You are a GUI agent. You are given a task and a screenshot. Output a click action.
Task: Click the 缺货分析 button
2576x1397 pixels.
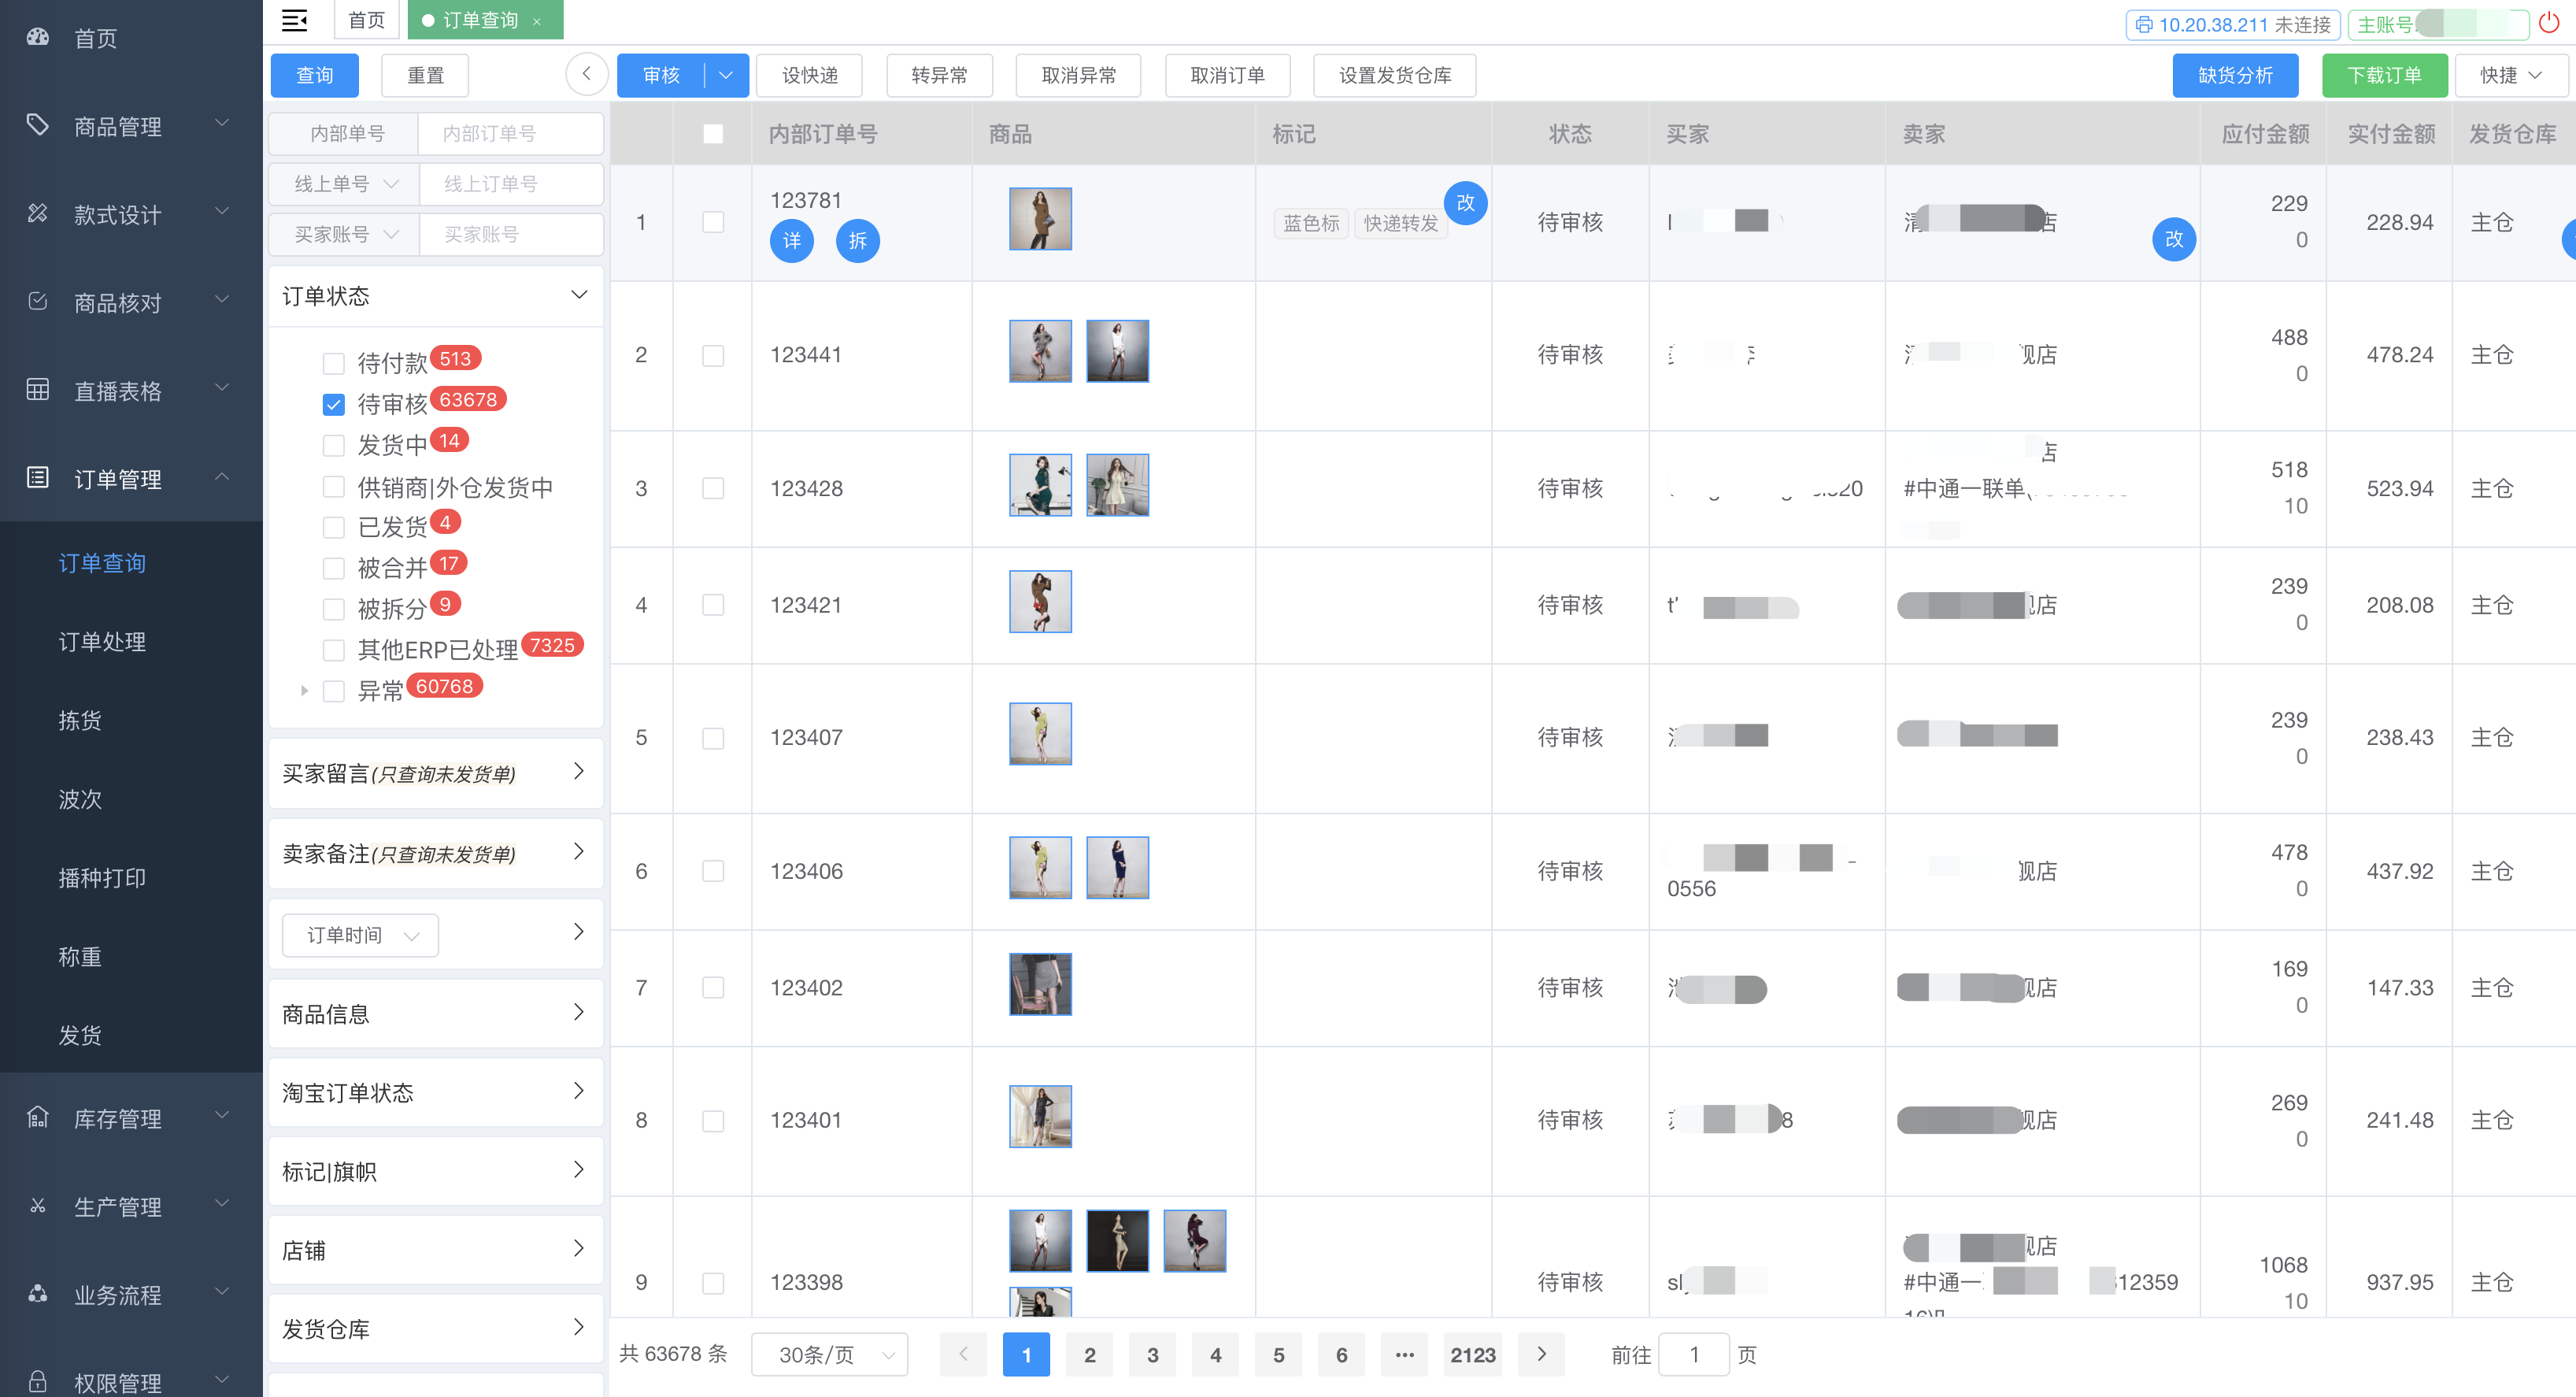click(2234, 75)
